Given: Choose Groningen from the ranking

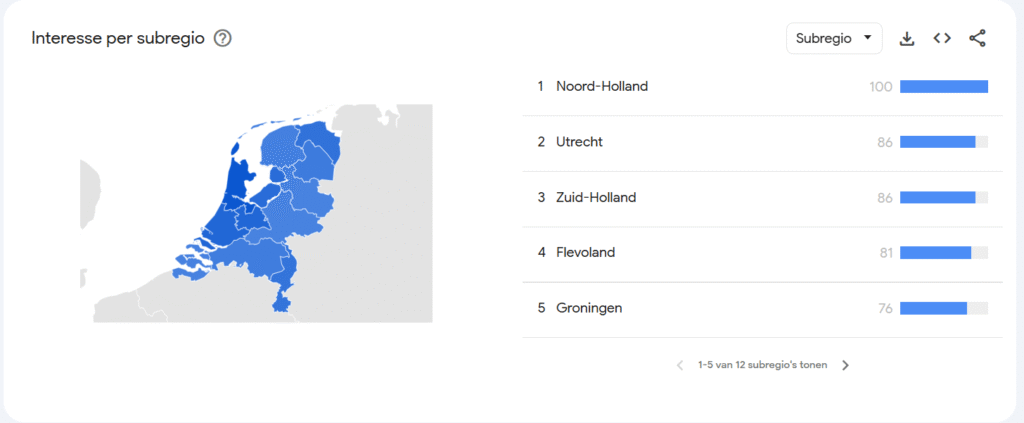Looking at the screenshot, I should (589, 308).
